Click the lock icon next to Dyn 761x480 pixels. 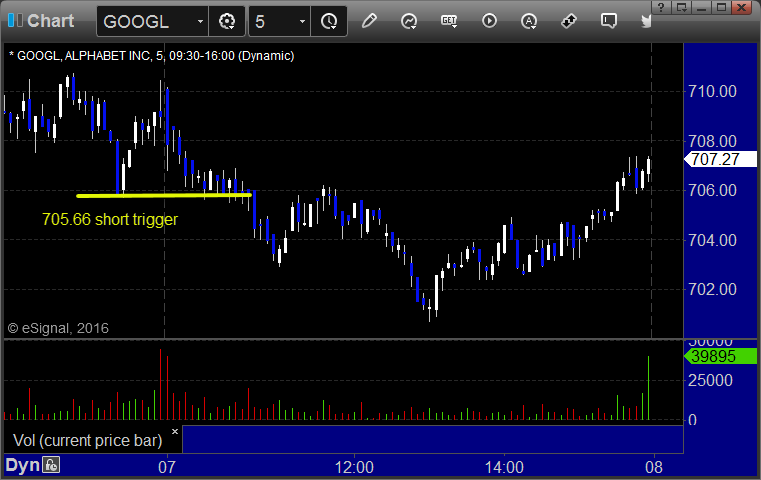(x=51, y=465)
